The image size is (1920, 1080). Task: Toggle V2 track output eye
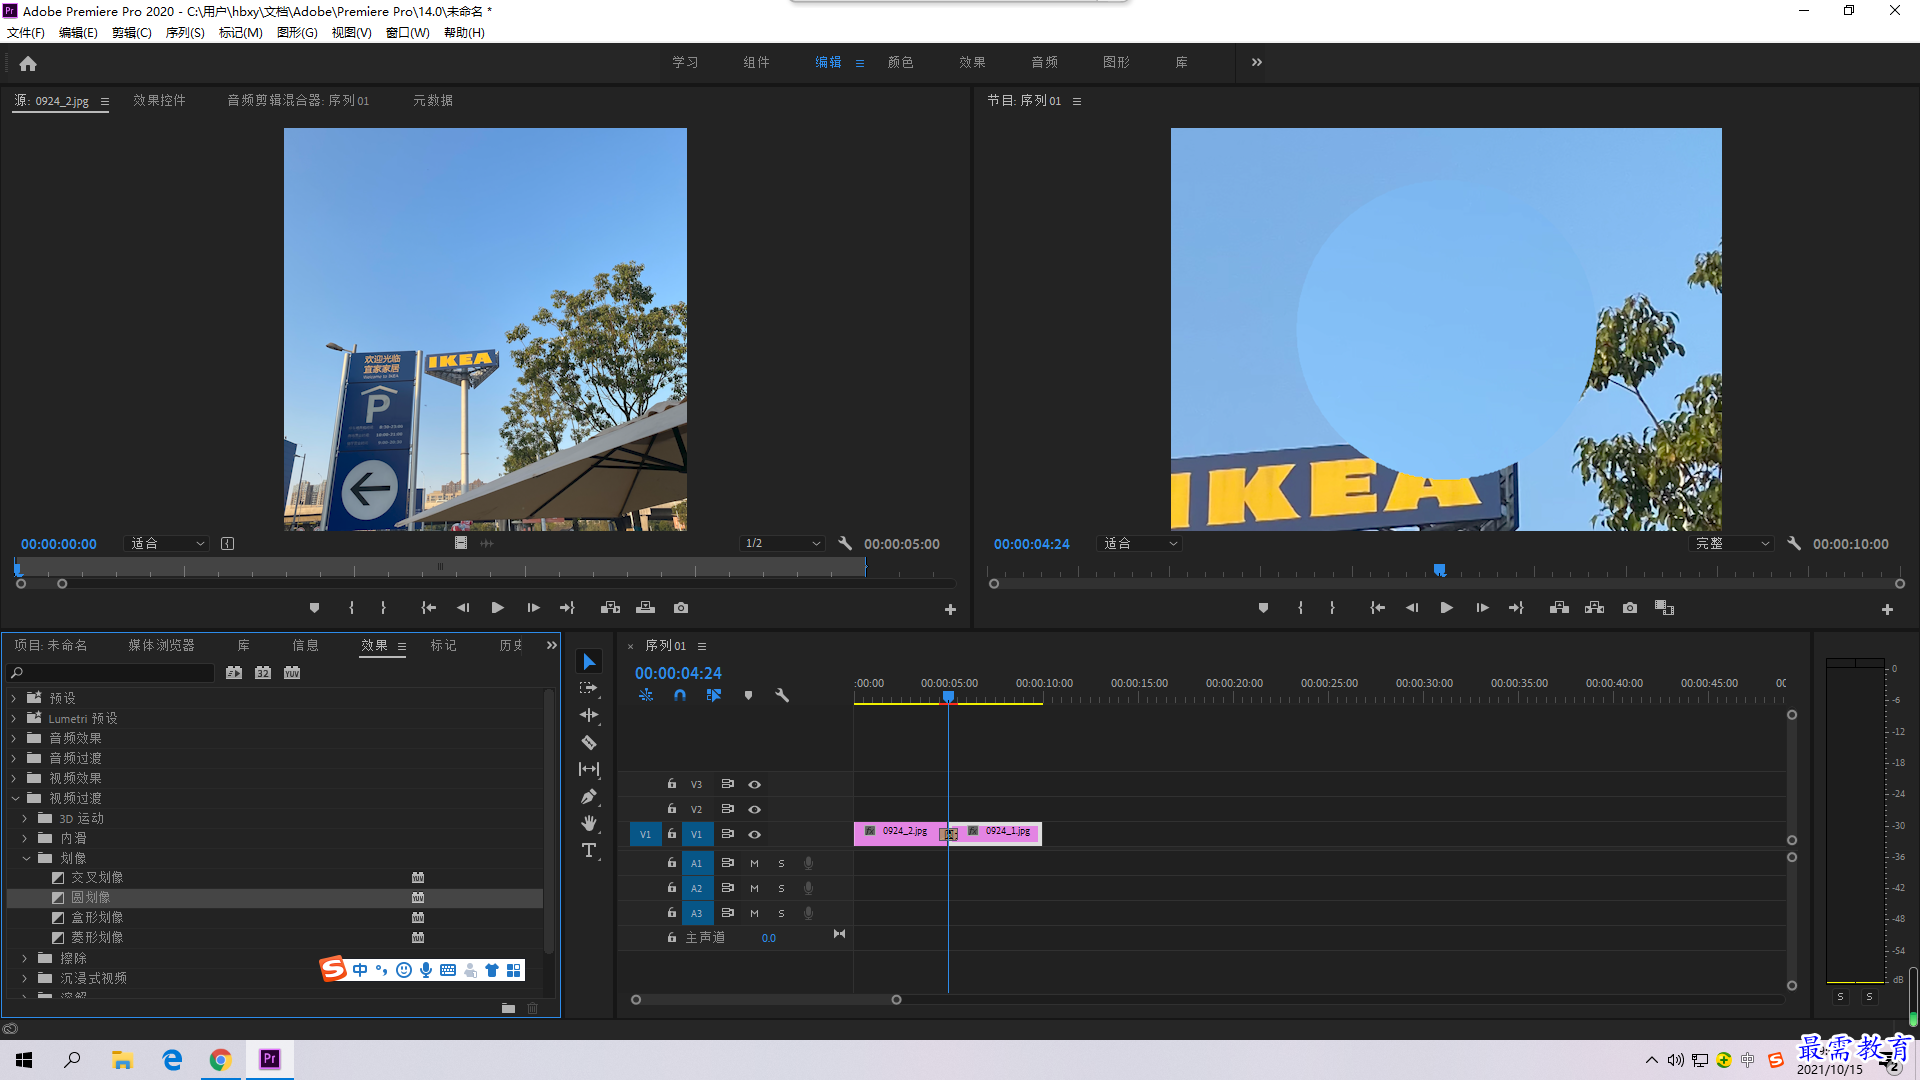(x=755, y=809)
